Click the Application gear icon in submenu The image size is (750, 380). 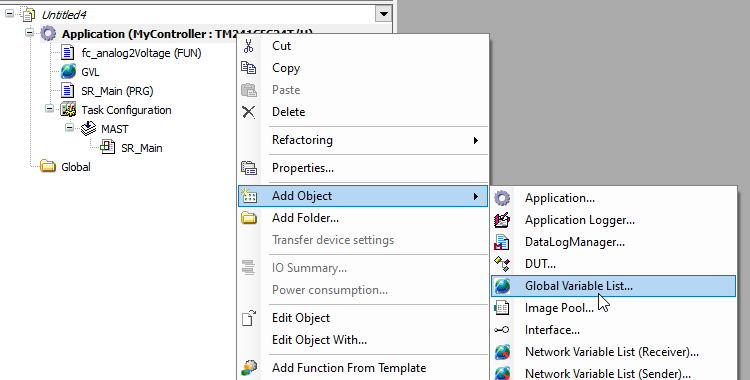[x=502, y=198]
